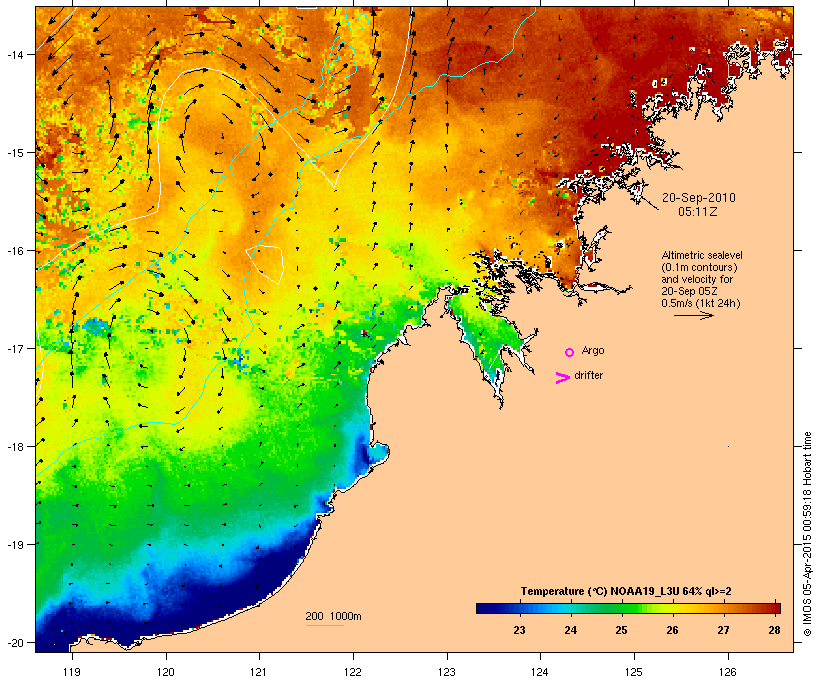
Task: Click the longitude axis label 119
Action: pyautogui.click(x=72, y=672)
